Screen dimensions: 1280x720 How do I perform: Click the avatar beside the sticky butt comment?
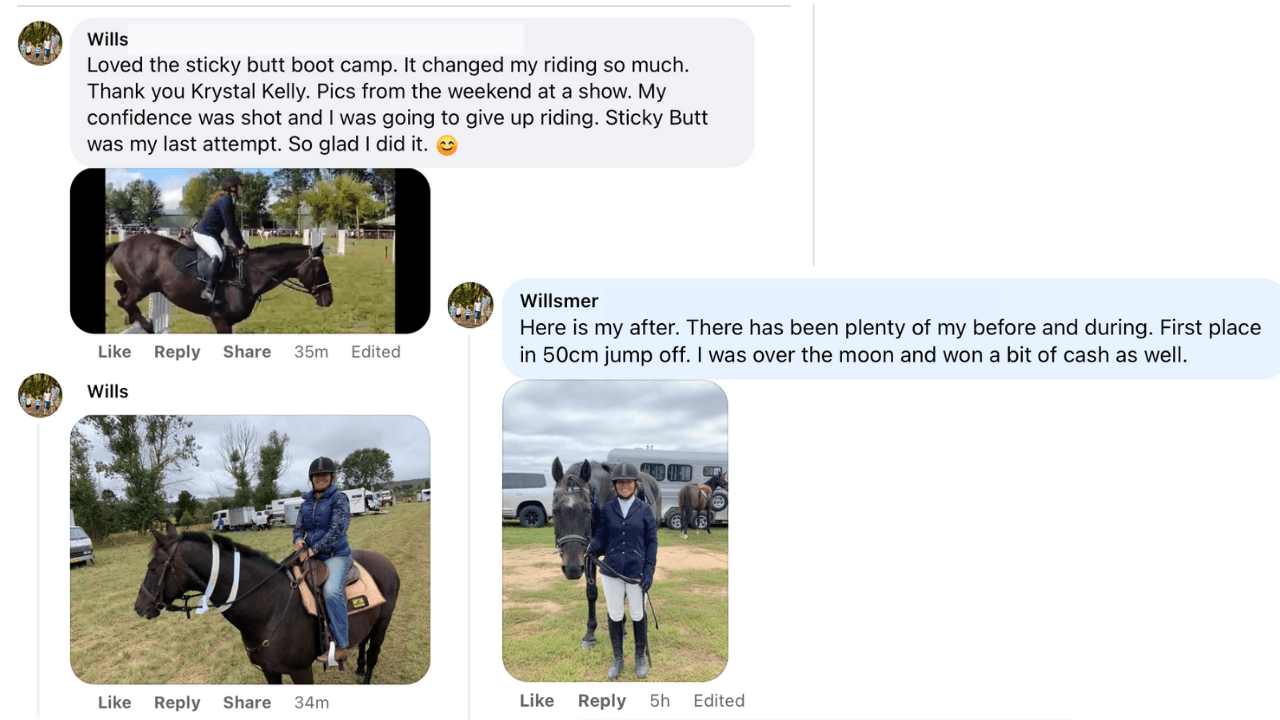pyautogui.click(x=41, y=43)
